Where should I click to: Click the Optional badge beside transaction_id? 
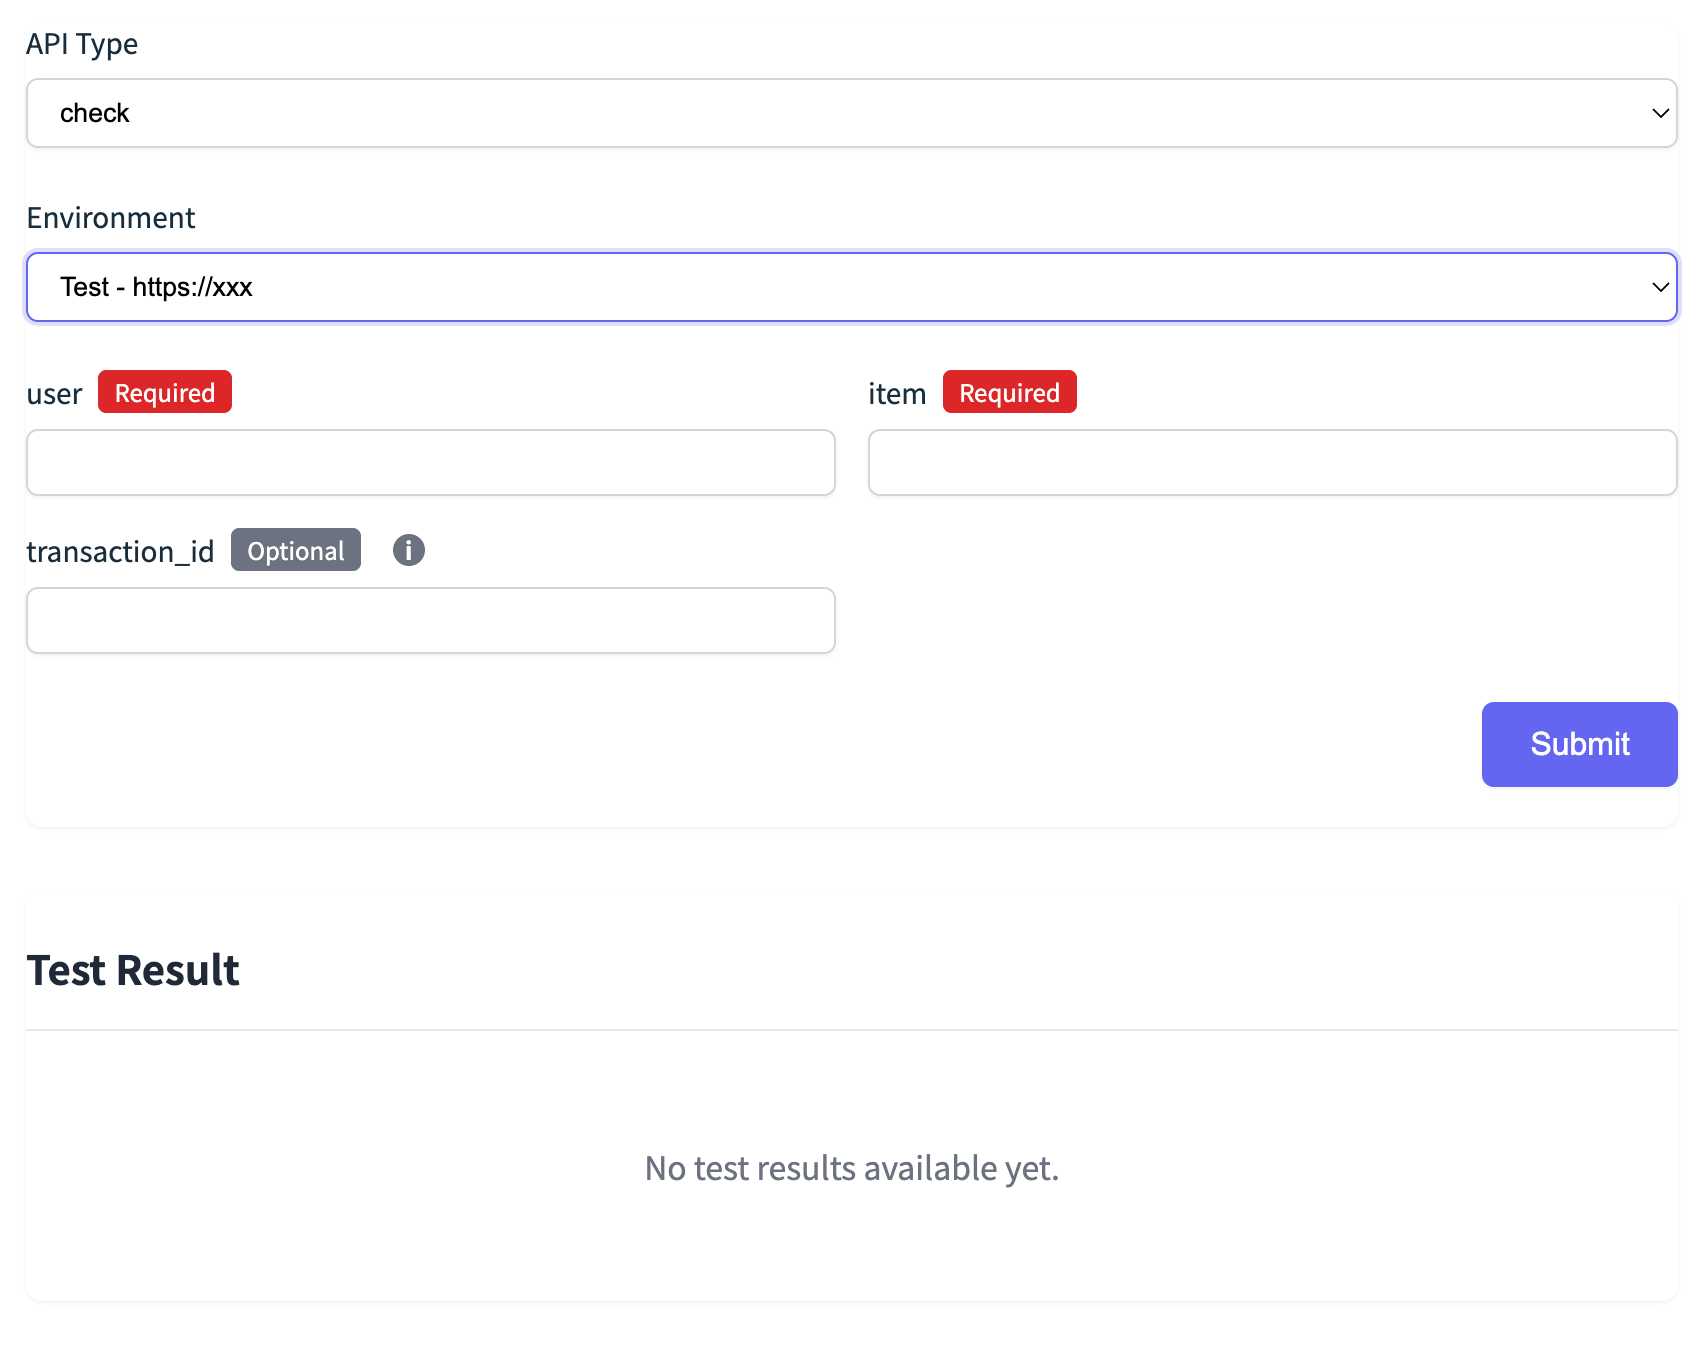(295, 550)
